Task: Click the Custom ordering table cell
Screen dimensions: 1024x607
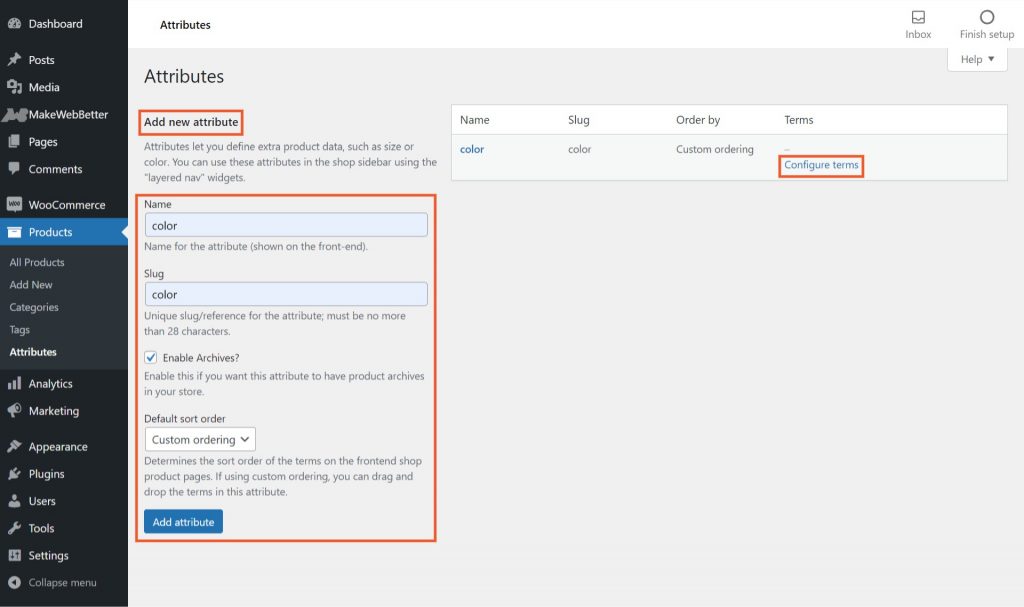Action: [714, 149]
